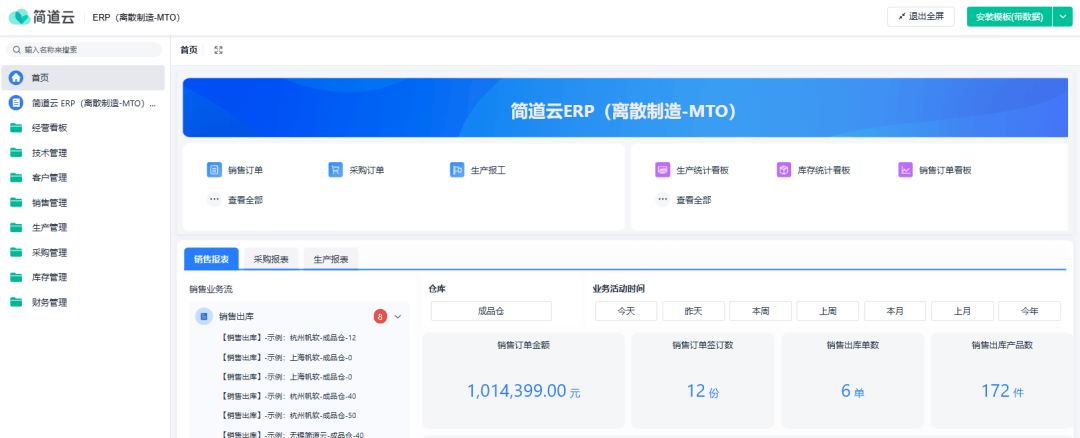Open the 仓库 成品仓 selector

tap(491, 311)
